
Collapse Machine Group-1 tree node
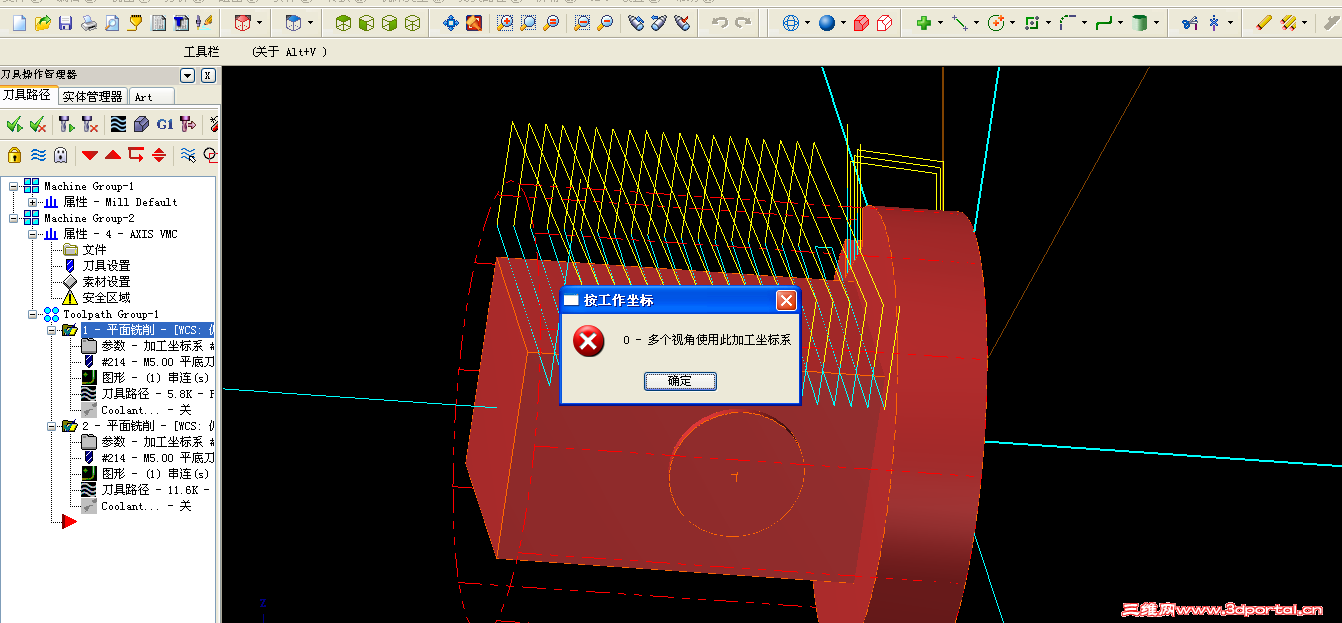pos(13,186)
